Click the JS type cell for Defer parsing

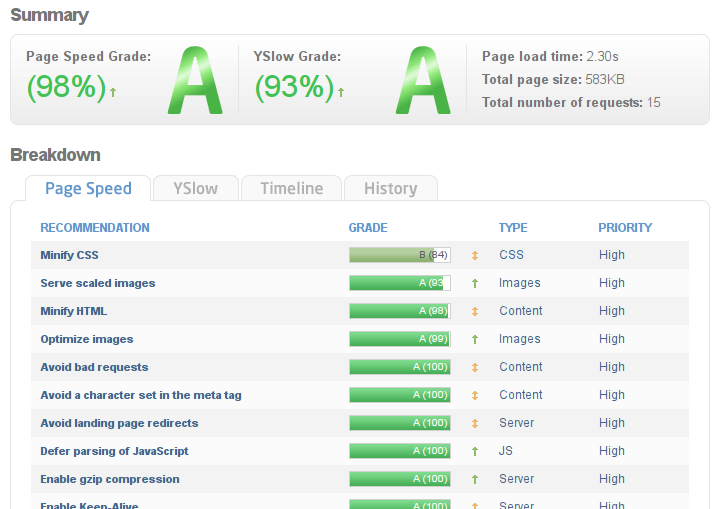tap(505, 451)
